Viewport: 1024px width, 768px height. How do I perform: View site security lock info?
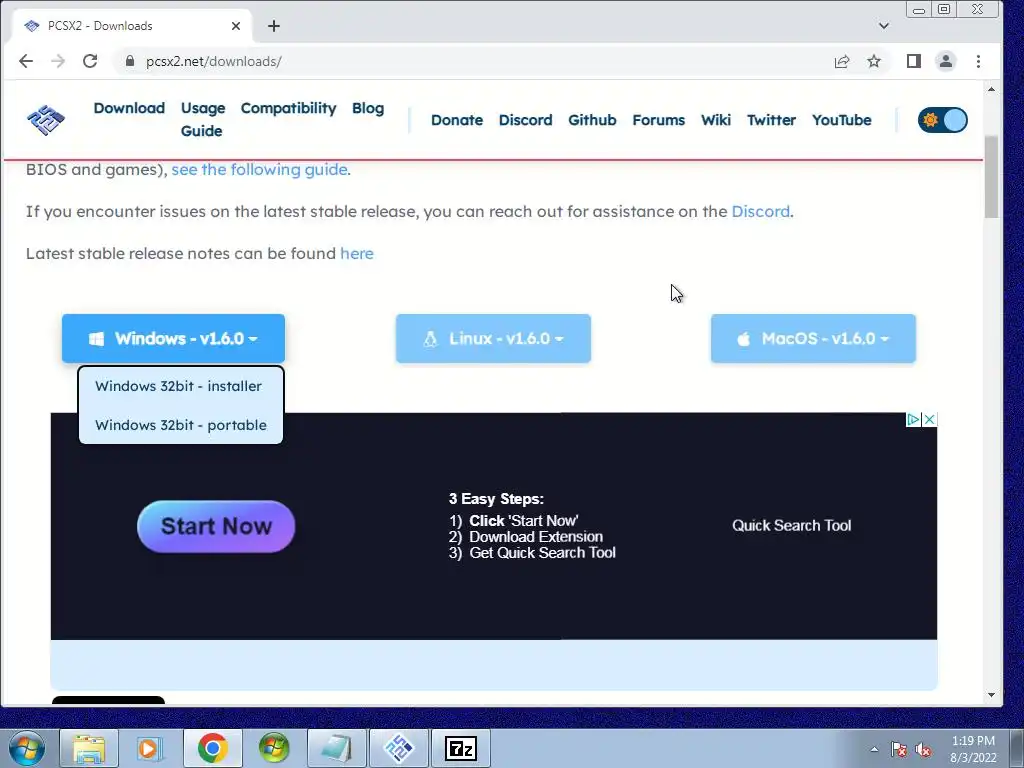[130, 61]
